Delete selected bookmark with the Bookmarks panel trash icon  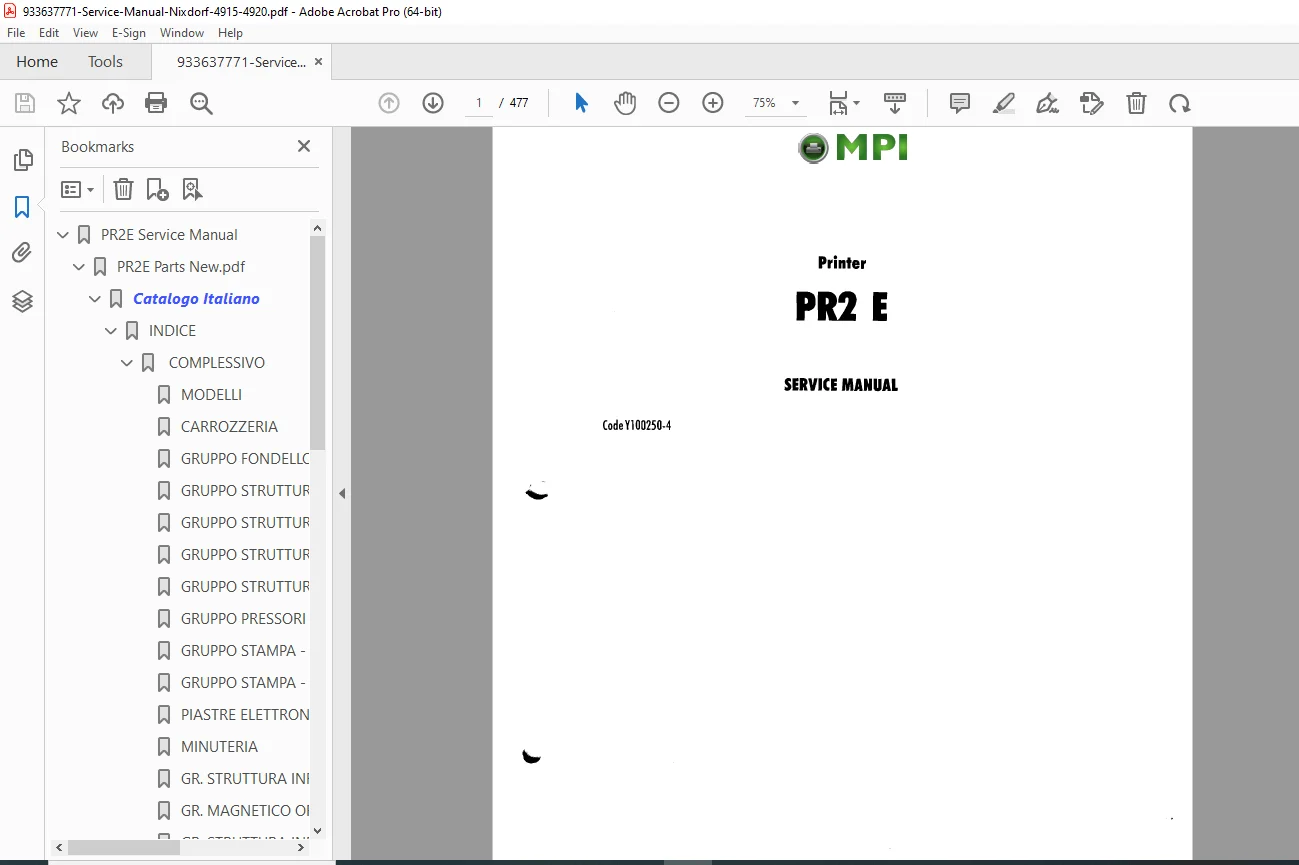[123, 189]
